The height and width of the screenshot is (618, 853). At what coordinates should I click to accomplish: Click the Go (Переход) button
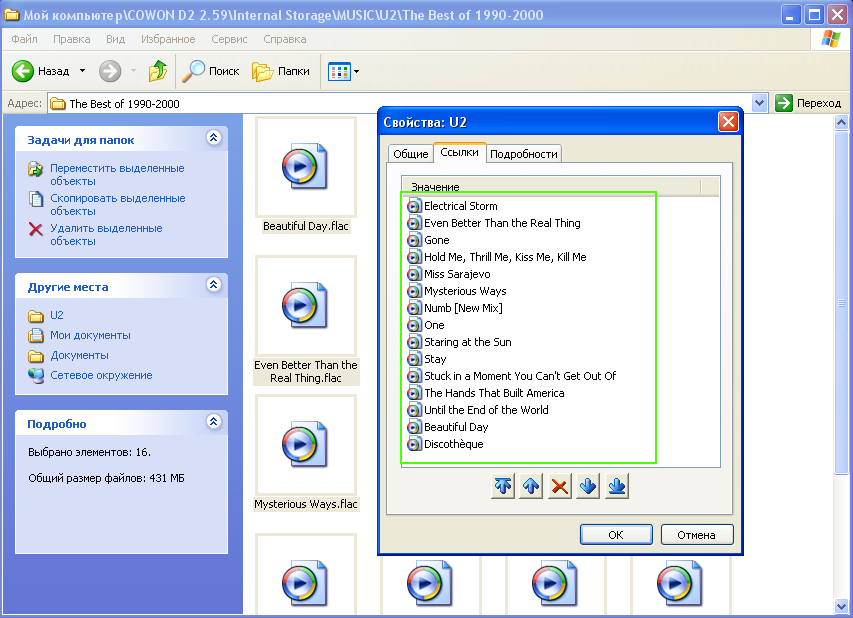pyautogui.click(x=808, y=103)
